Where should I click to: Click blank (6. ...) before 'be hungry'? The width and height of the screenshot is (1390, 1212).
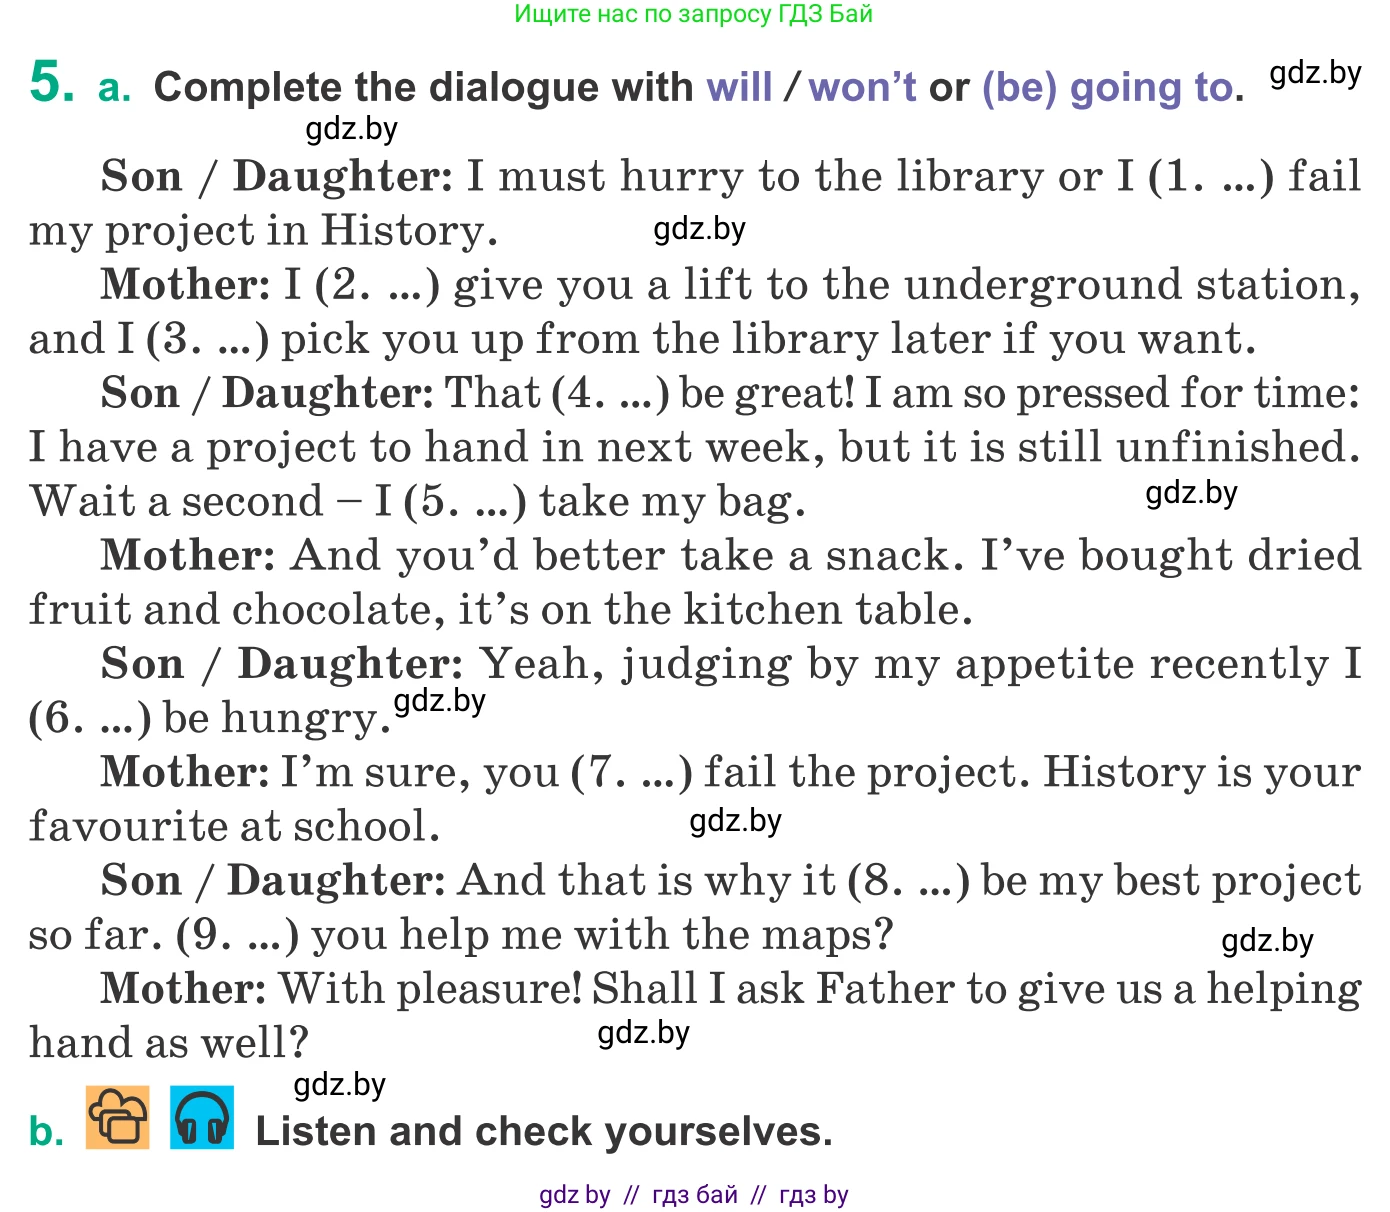(90, 718)
